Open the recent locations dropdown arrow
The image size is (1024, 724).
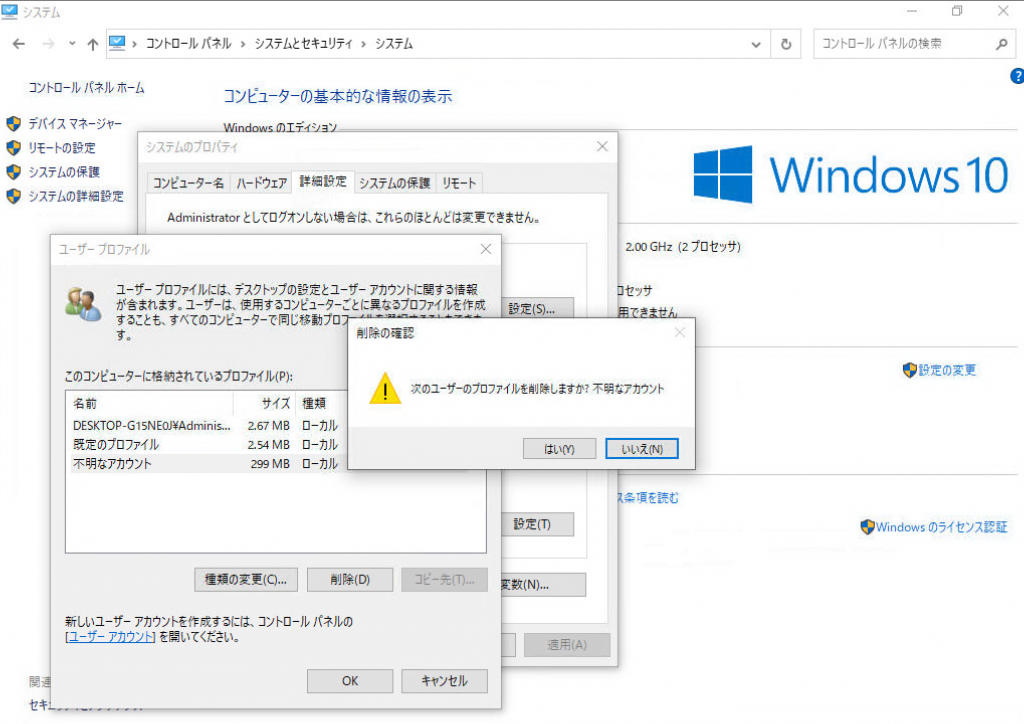coord(72,44)
